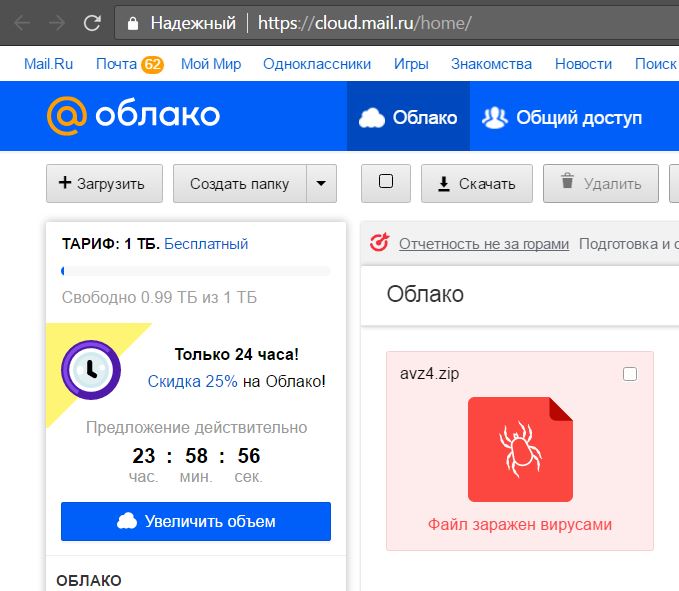The width and height of the screenshot is (679, 591).
Task: Open Почта inbox link
Action: pyautogui.click(x=116, y=64)
